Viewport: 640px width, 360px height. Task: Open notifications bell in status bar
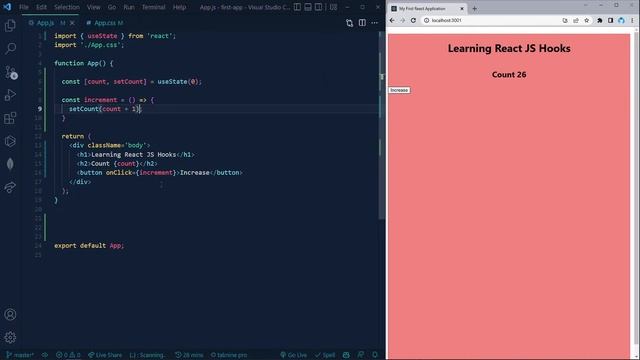[375, 355]
